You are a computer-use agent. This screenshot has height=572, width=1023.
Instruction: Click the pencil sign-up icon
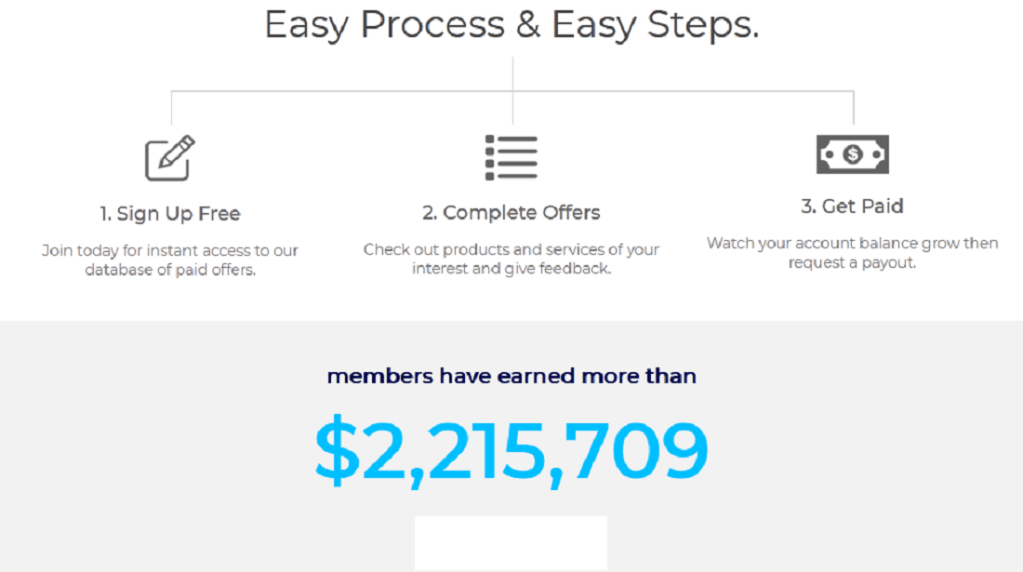tap(170, 158)
